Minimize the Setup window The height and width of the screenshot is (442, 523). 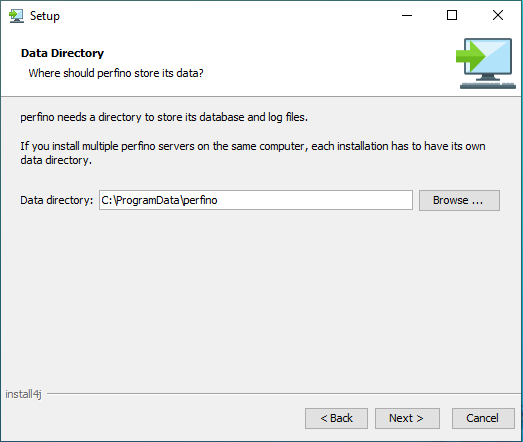pos(407,15)
